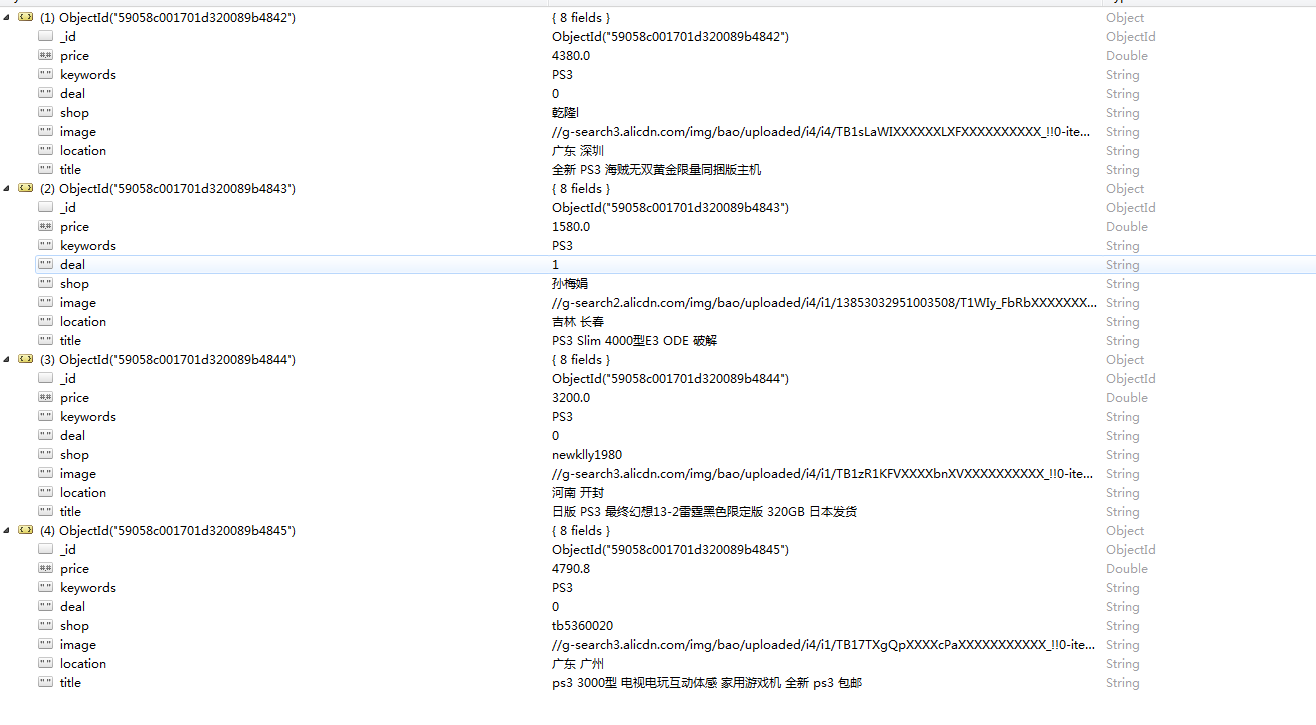1316x725 pixels.
Task: Click the String icon for location 广东 广州
Action: [45, 664]
